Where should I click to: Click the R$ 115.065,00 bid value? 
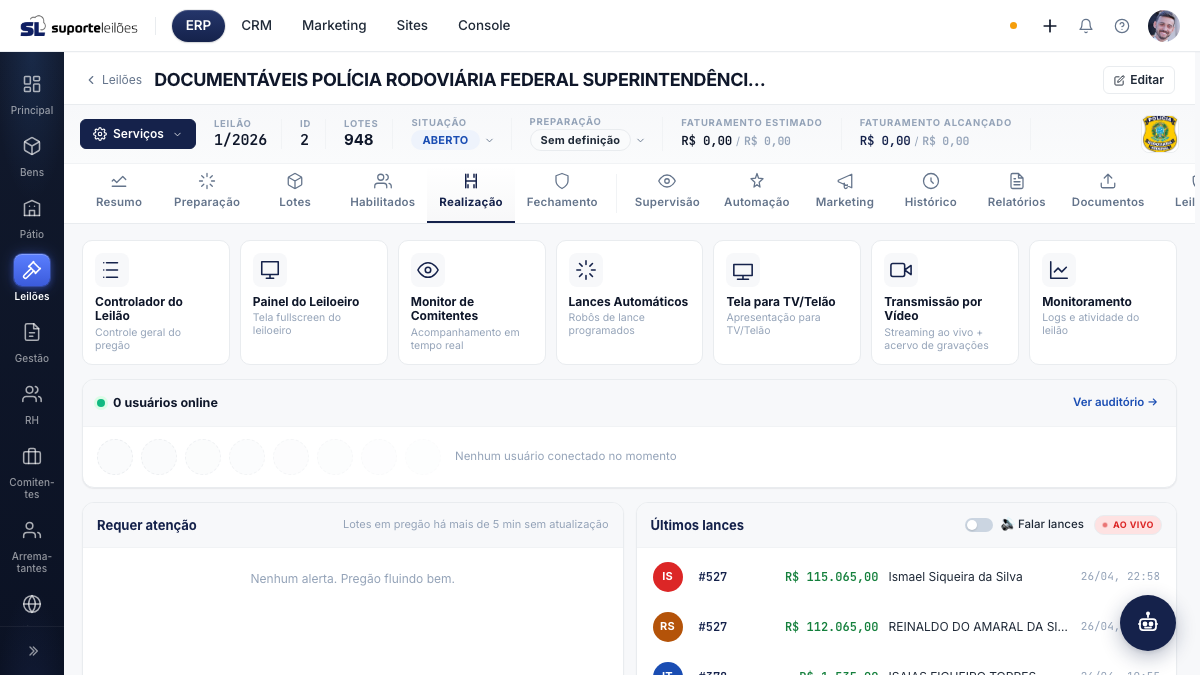pyautogui.click(x=832, y=577)
